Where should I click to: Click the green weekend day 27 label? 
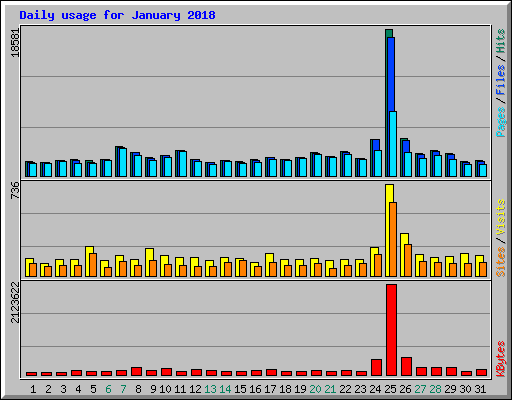point(420,389)
